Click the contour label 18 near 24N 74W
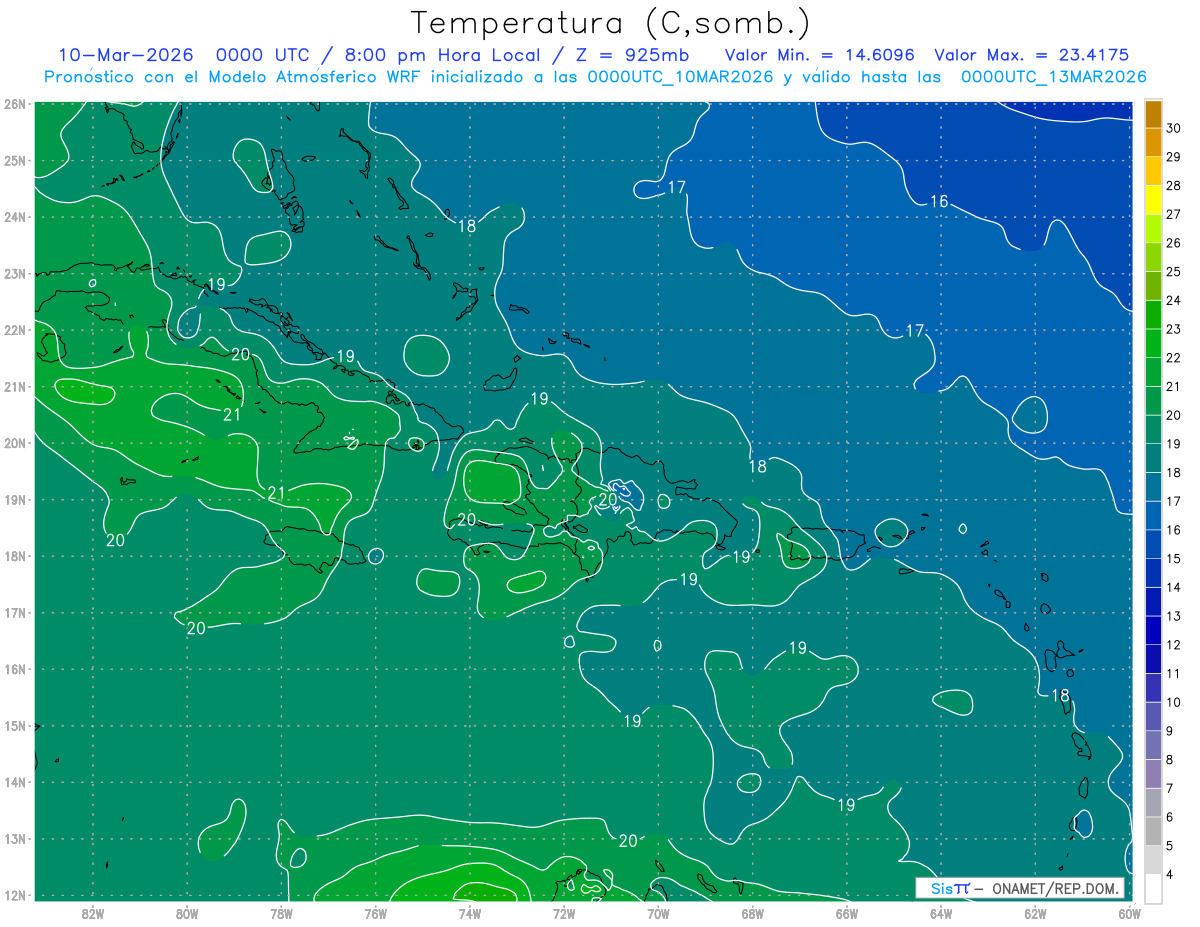Screen dimensions: 1200x927 point(467,226)
